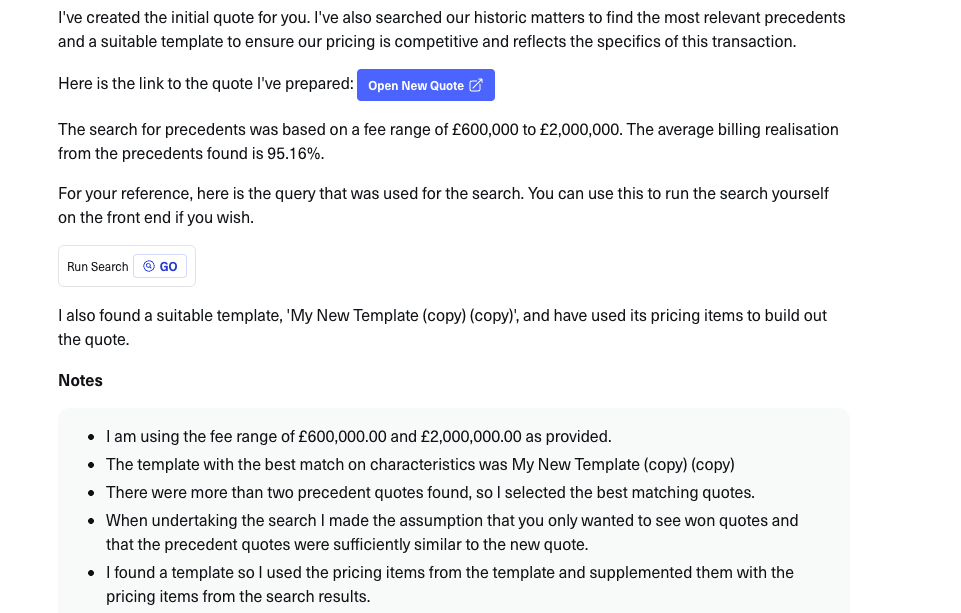
Task: Click the first note about the fee range
Action: point(358,436)
